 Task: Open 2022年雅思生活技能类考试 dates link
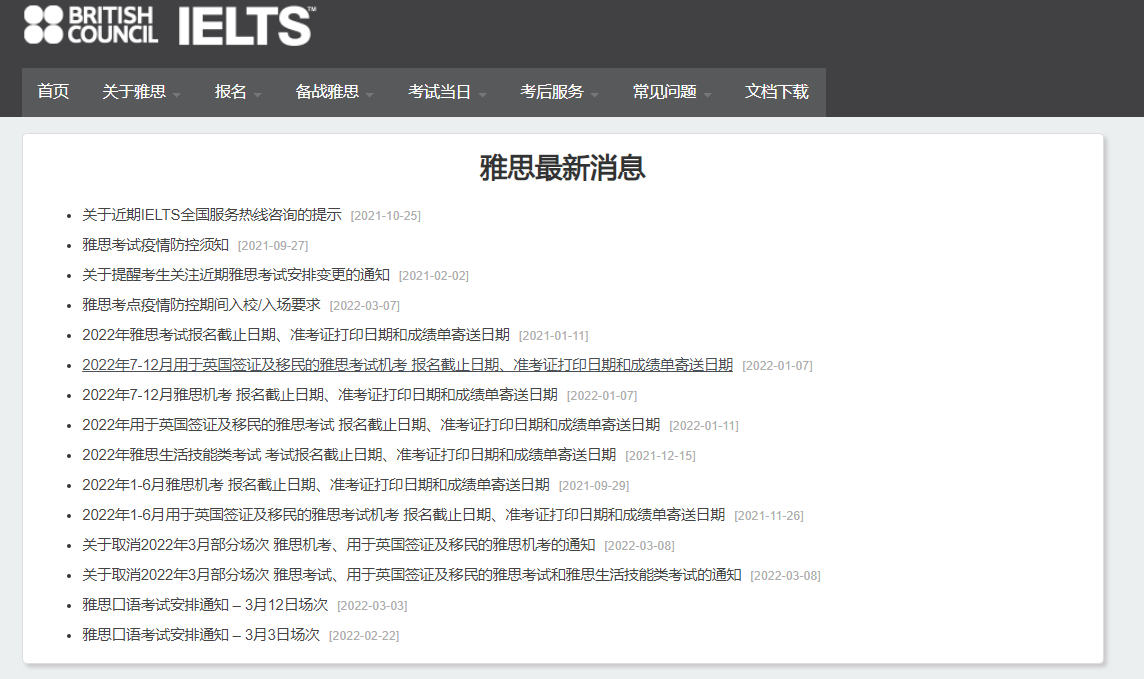[348, 455]
